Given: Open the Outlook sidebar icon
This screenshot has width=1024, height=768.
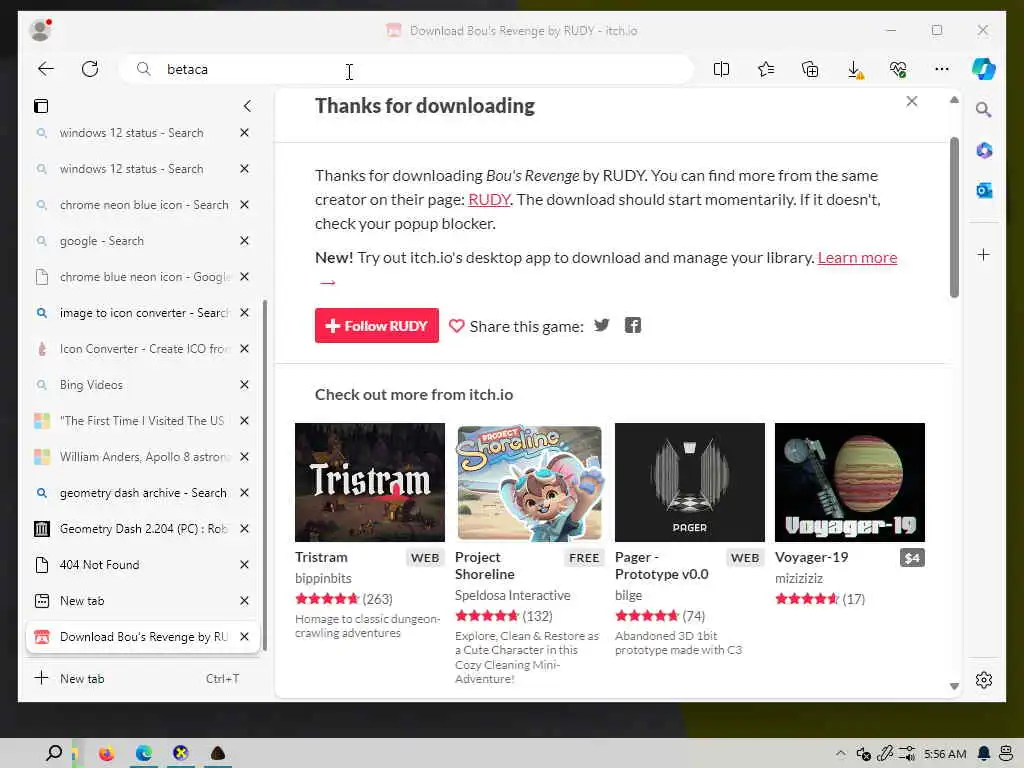Looking at the screenshot, I should click(984, 190).
